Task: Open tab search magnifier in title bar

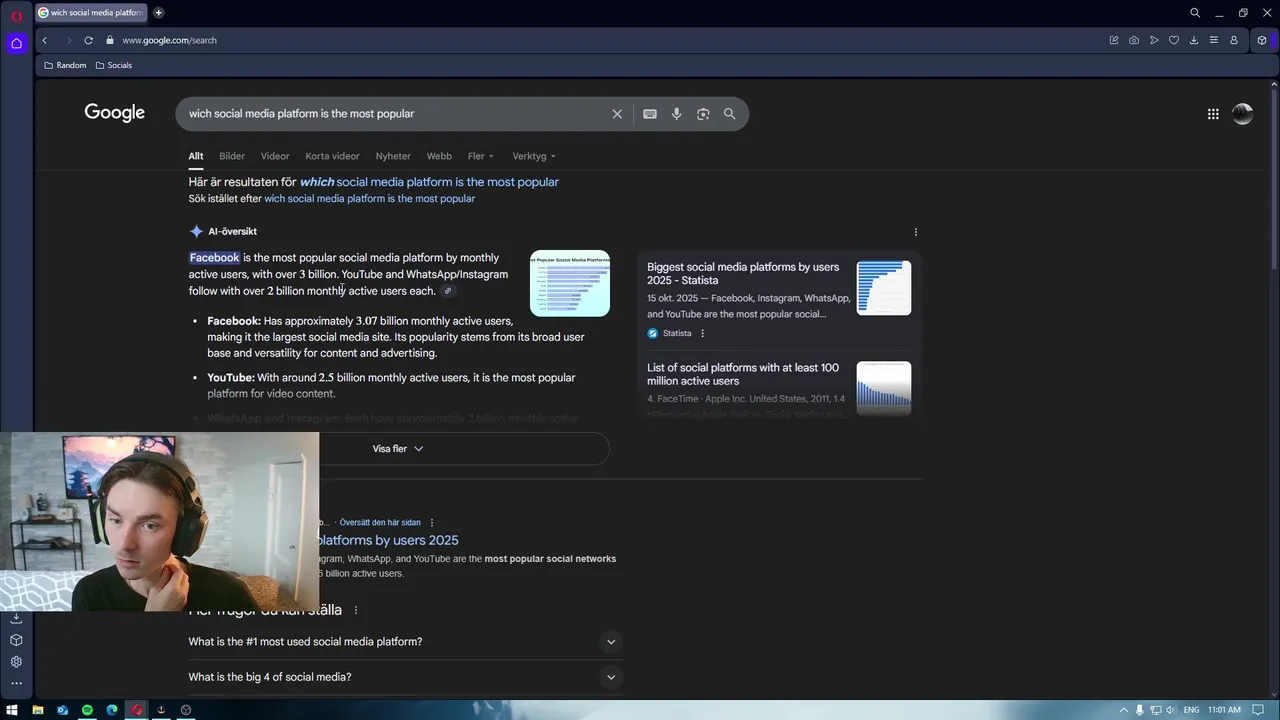Action: tap(1195, 13)
